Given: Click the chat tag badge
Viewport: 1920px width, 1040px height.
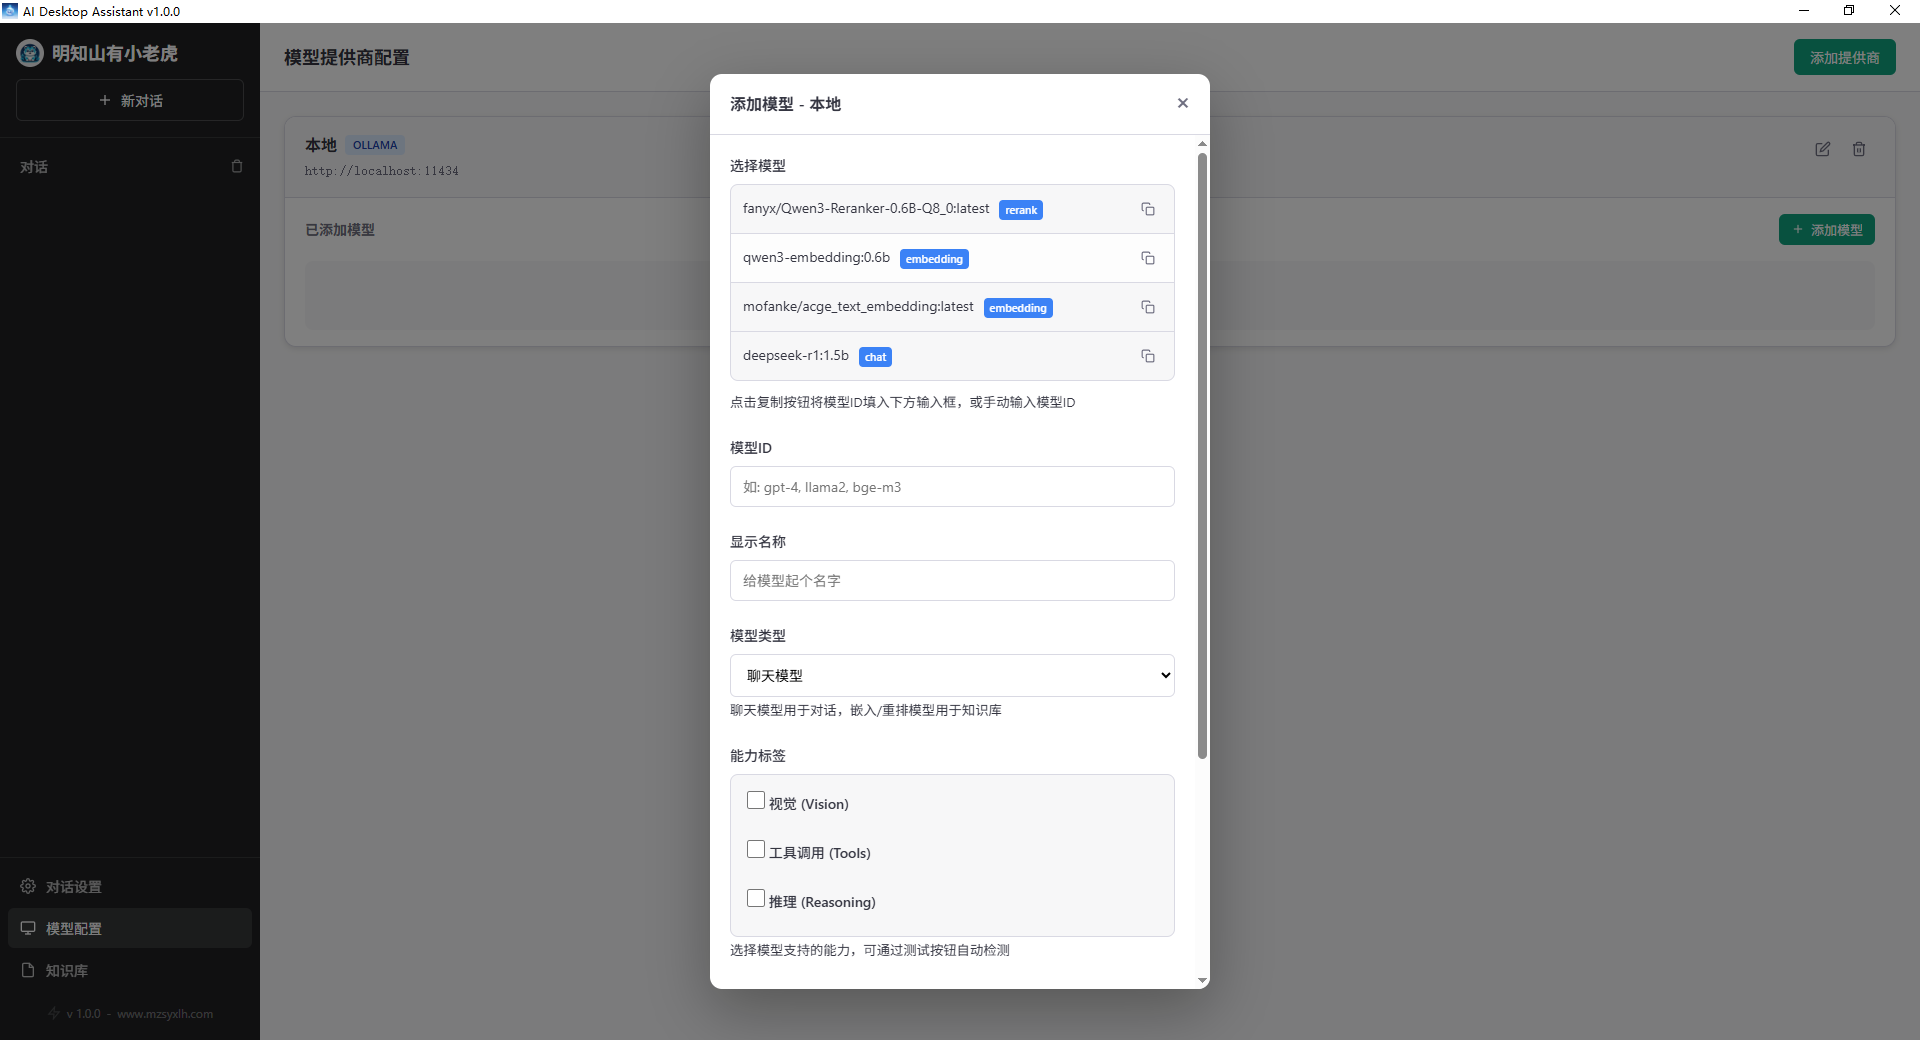Looking at the screenshot, I should (x=875, y=357).
